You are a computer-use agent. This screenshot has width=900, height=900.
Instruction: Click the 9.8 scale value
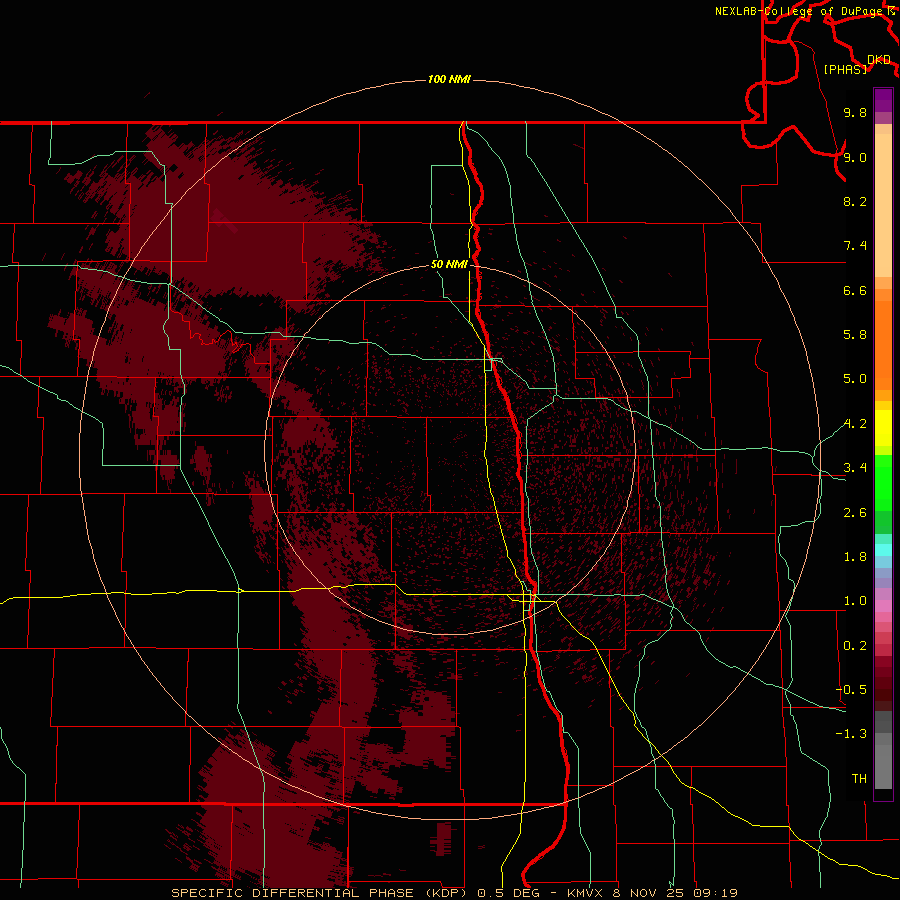(x=855, y=112)
